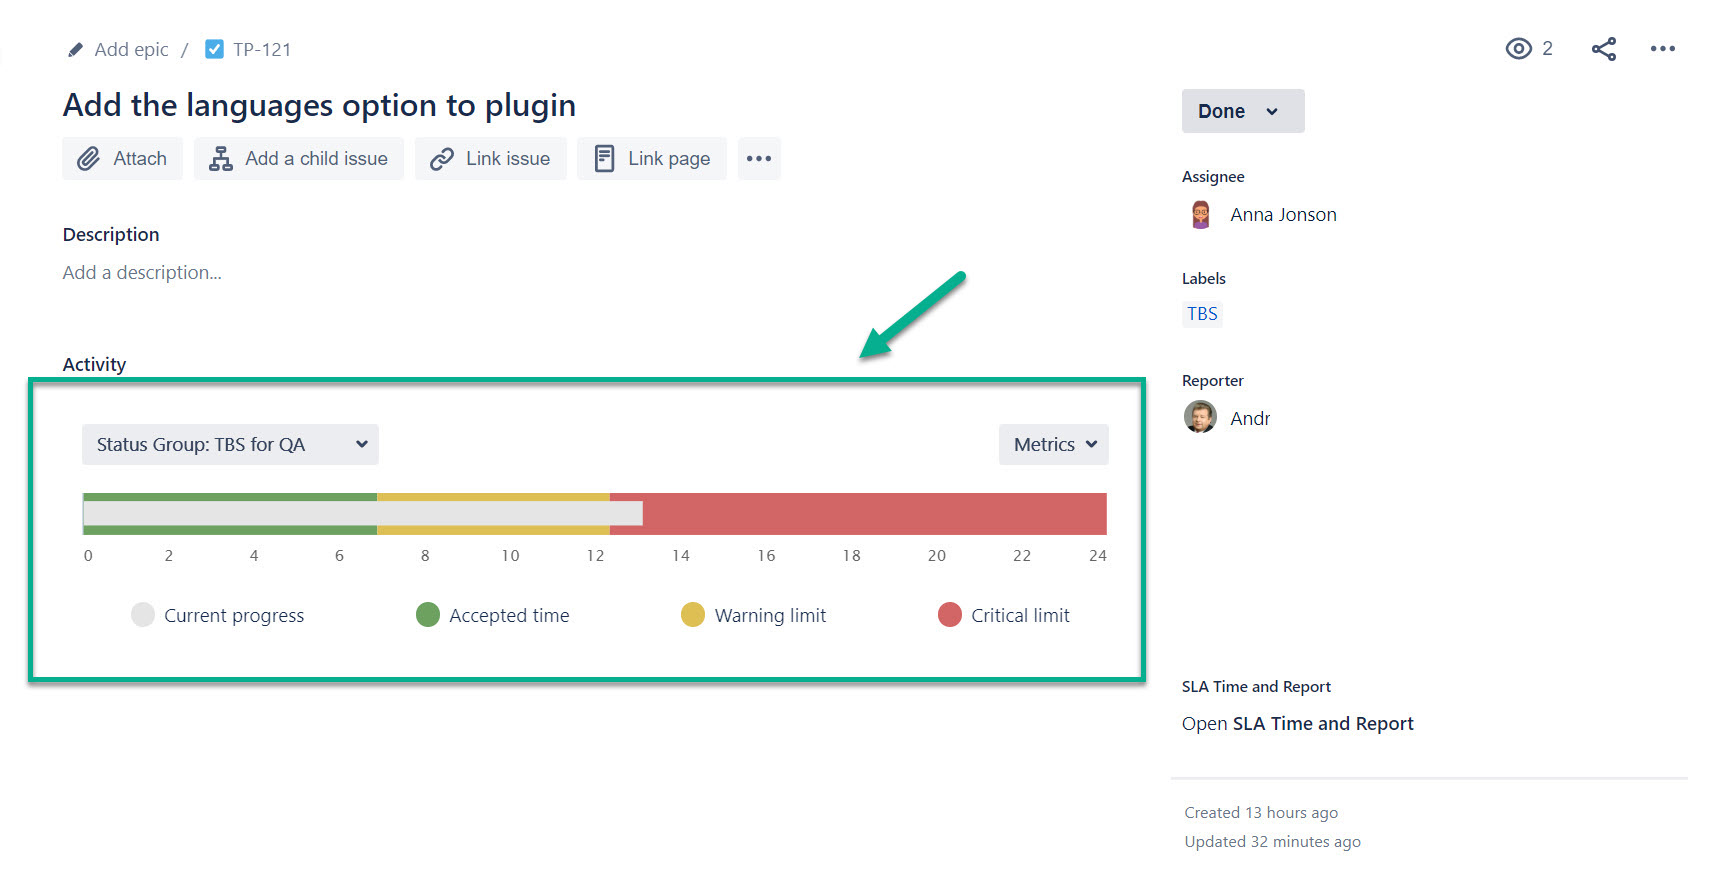Toggle the Warning limit legend item

pos(754,615)
